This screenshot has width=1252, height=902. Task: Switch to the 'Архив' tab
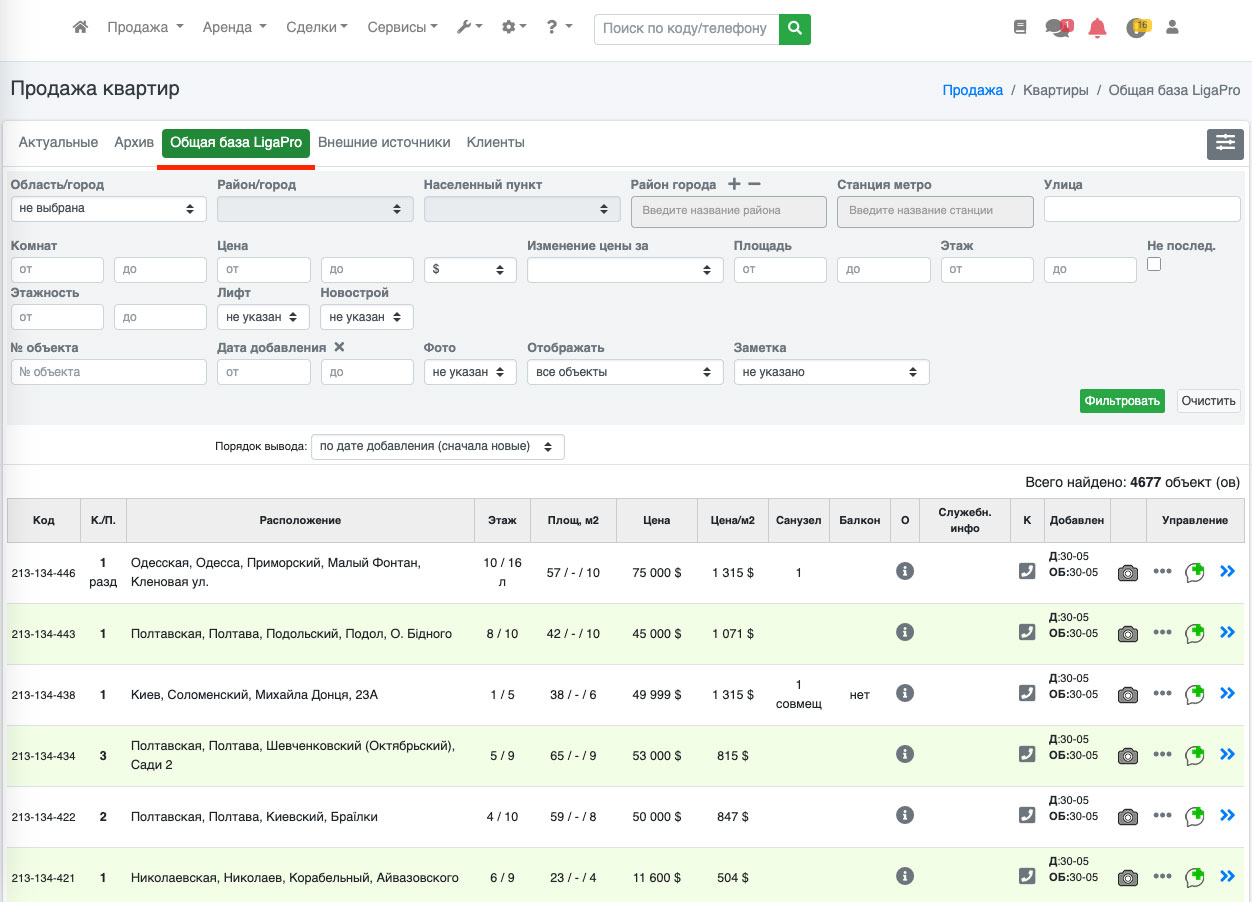pyautogui.click(x=134, y=143)
